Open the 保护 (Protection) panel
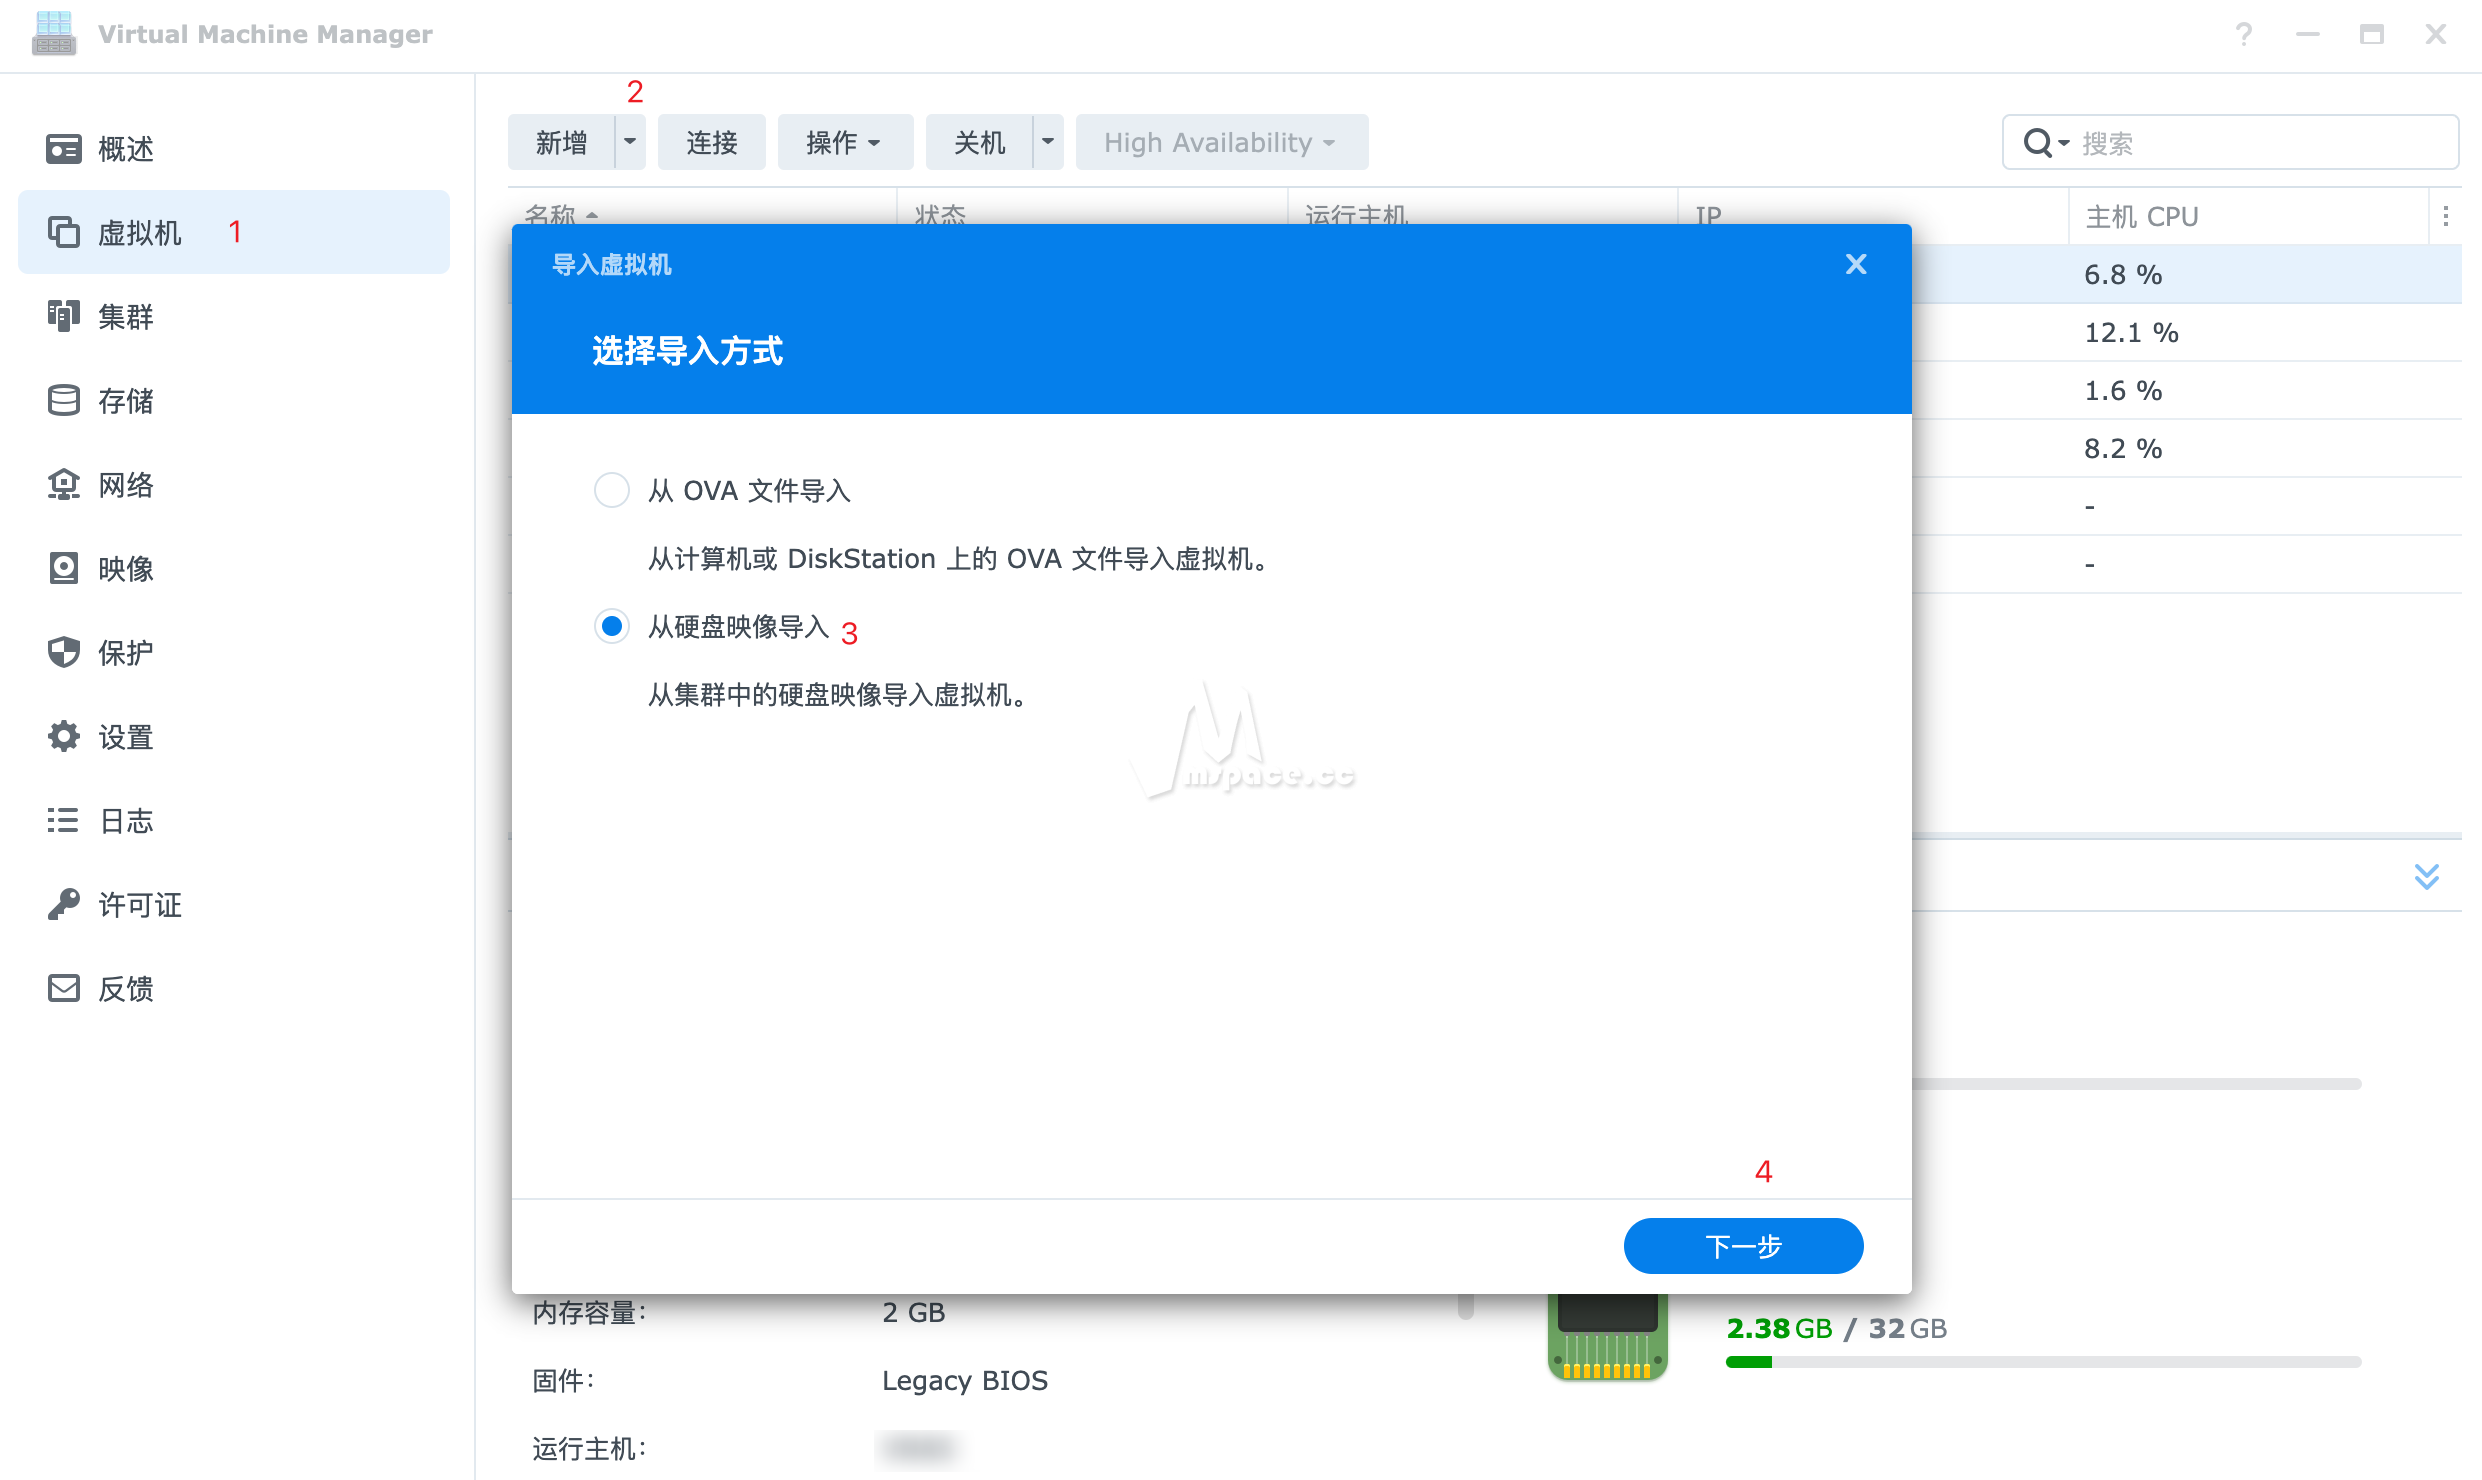This screenshot has width=2482, height=1480. point(123,652)
